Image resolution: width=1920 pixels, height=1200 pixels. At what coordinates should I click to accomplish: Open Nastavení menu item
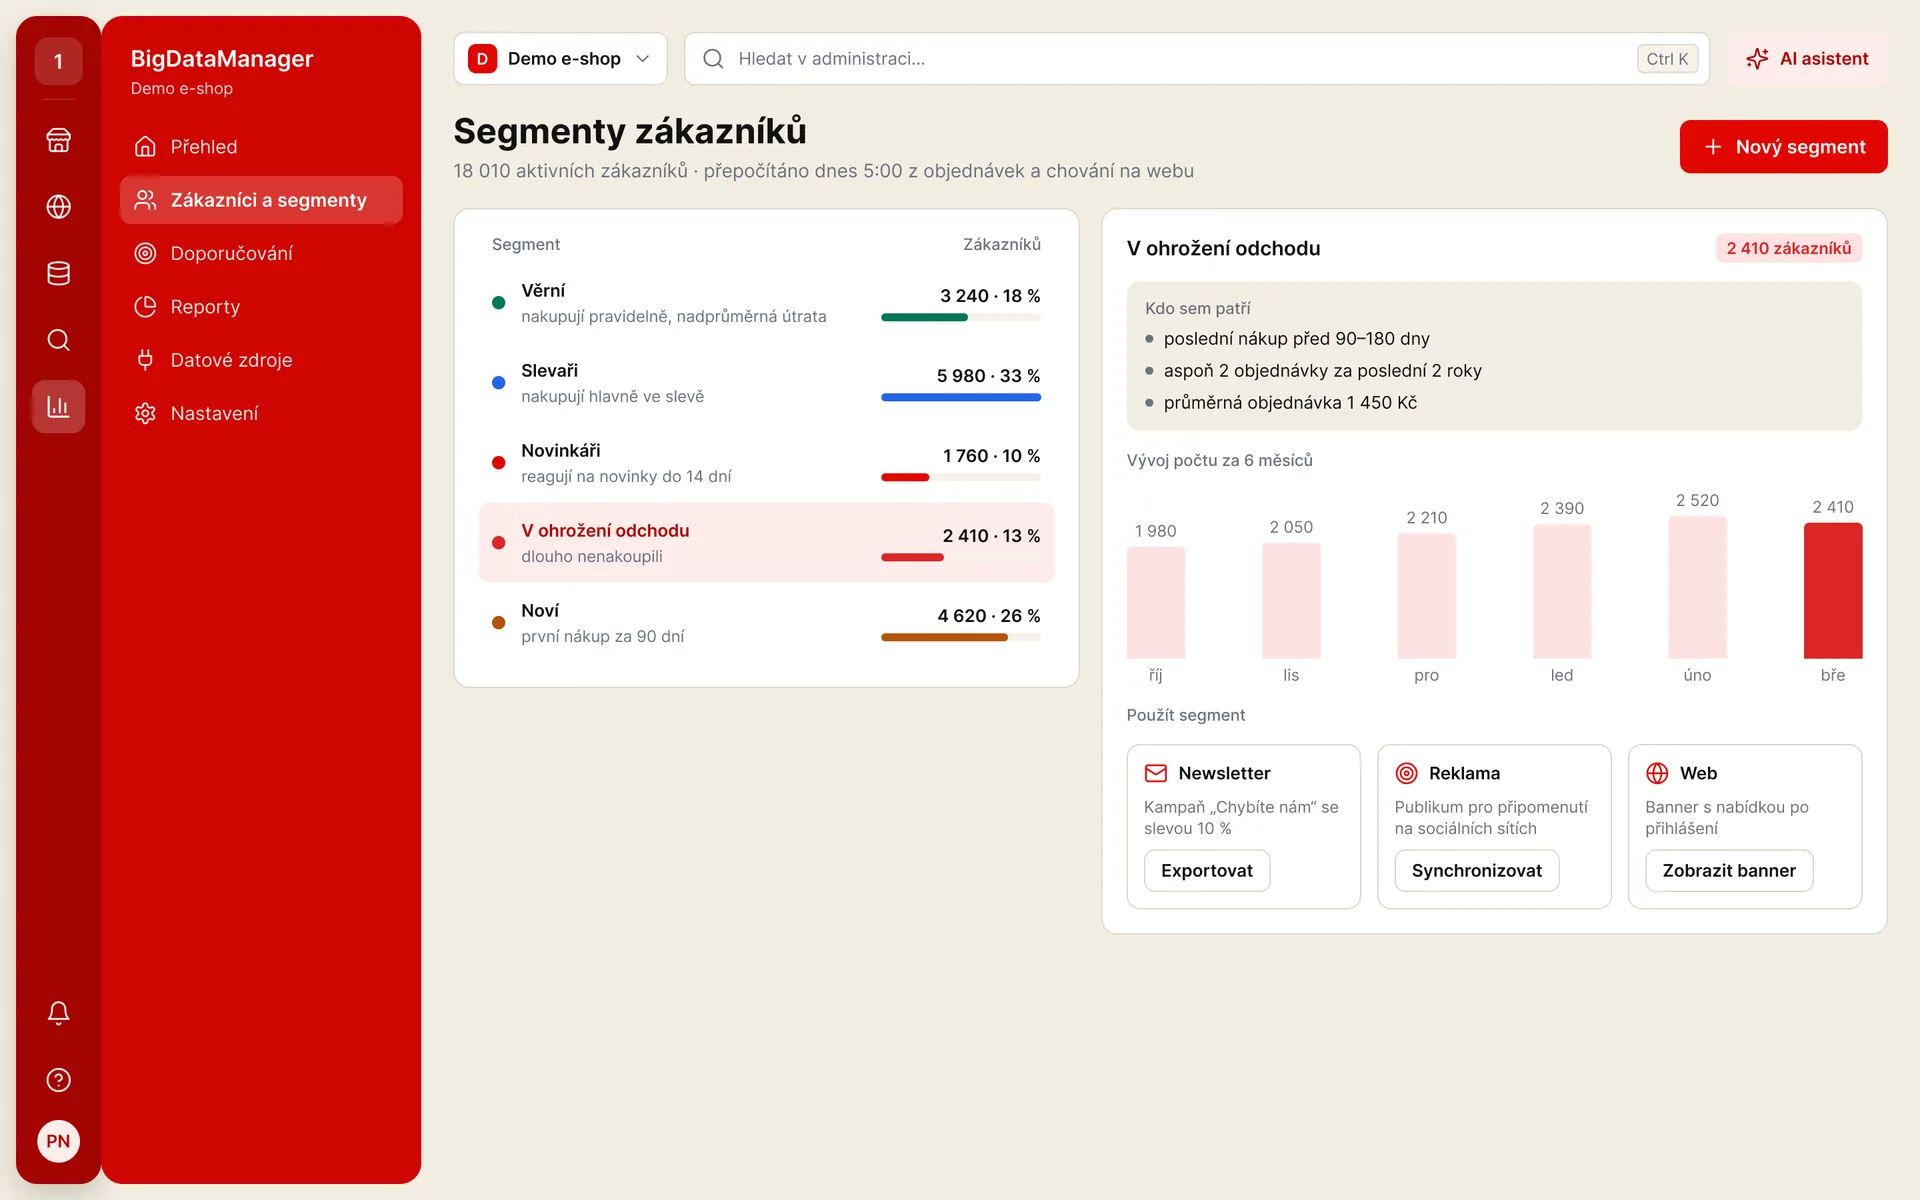pyautogui.click(x=261, y=413)
